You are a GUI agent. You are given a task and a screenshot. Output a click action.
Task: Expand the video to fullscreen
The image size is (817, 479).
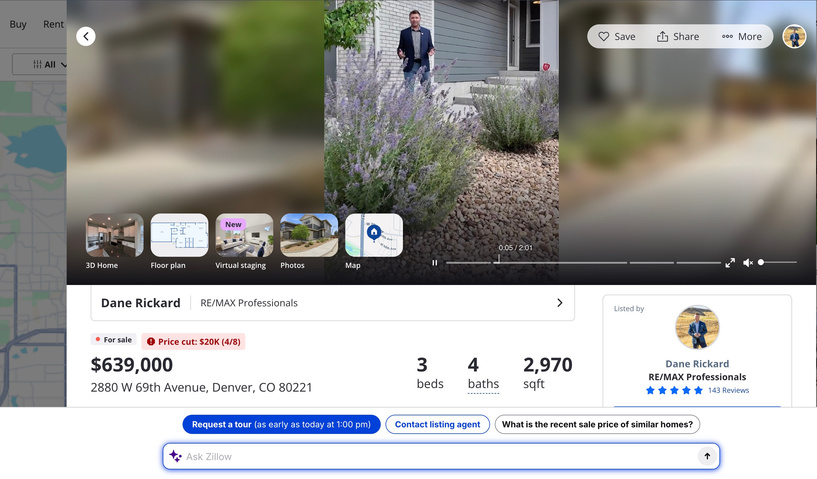(x=730, y=263)
